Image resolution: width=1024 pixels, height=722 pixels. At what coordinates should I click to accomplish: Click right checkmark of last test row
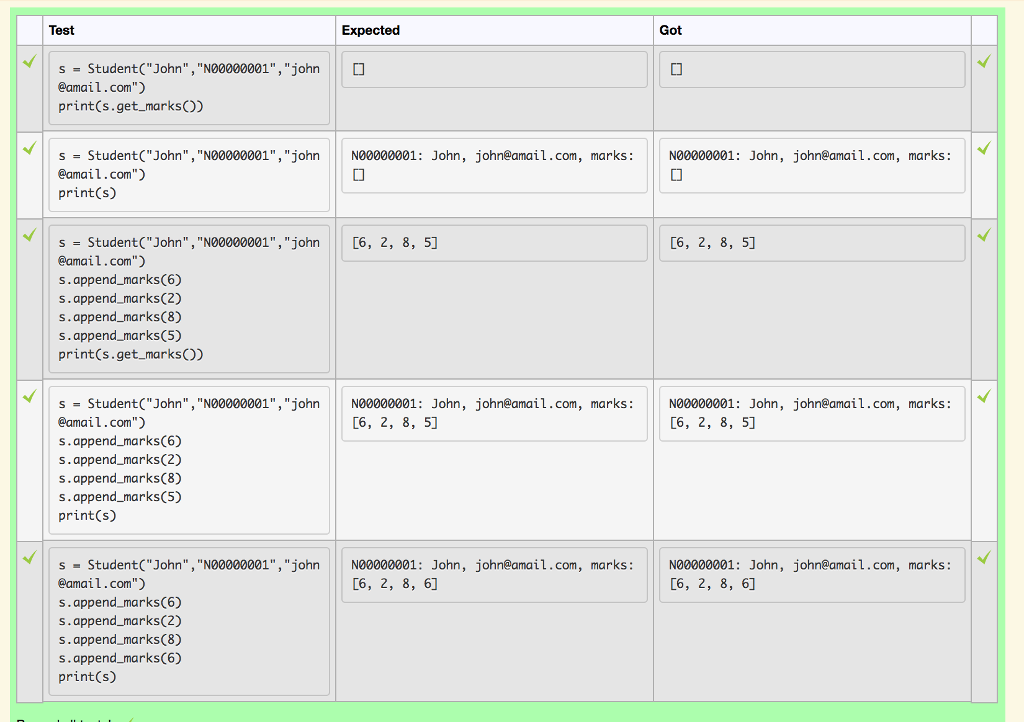pos(984,557)
